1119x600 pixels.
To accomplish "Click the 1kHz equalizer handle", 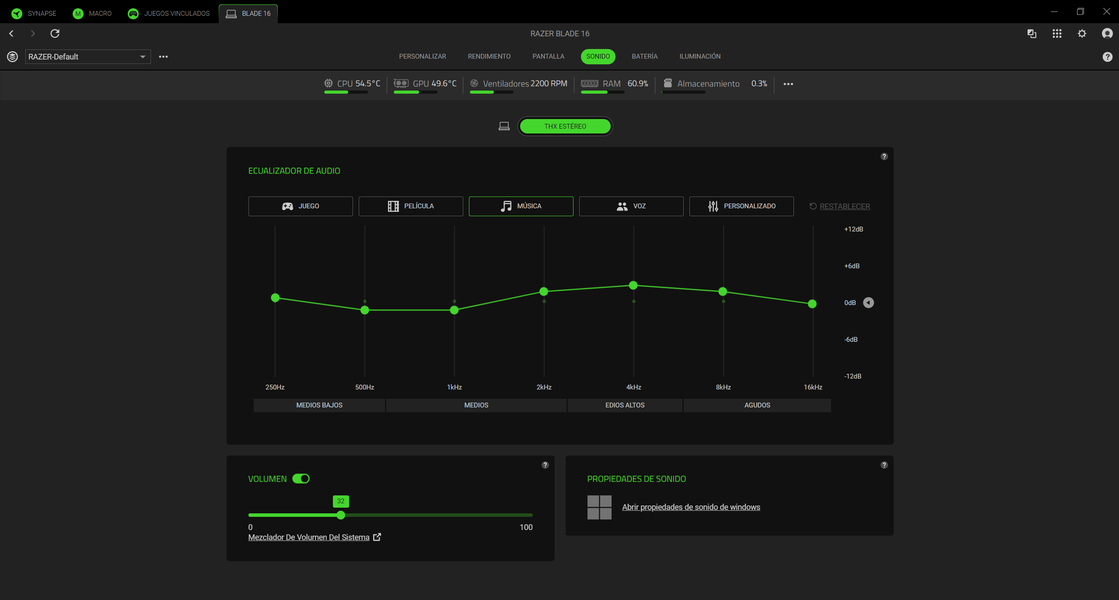I will point(455,310).
